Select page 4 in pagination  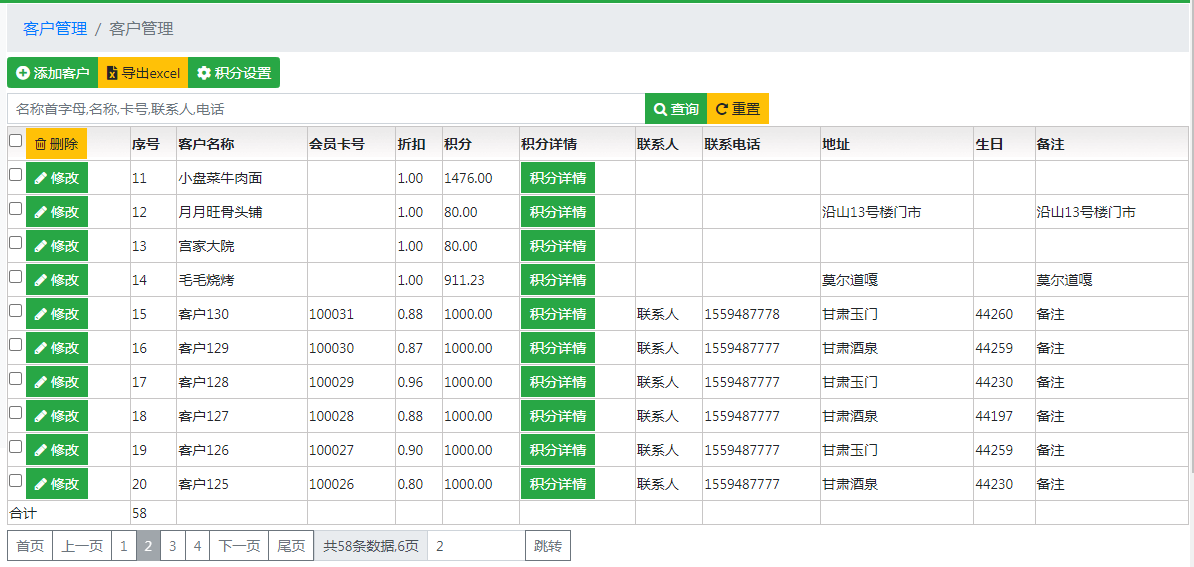[x=197, y=546]
